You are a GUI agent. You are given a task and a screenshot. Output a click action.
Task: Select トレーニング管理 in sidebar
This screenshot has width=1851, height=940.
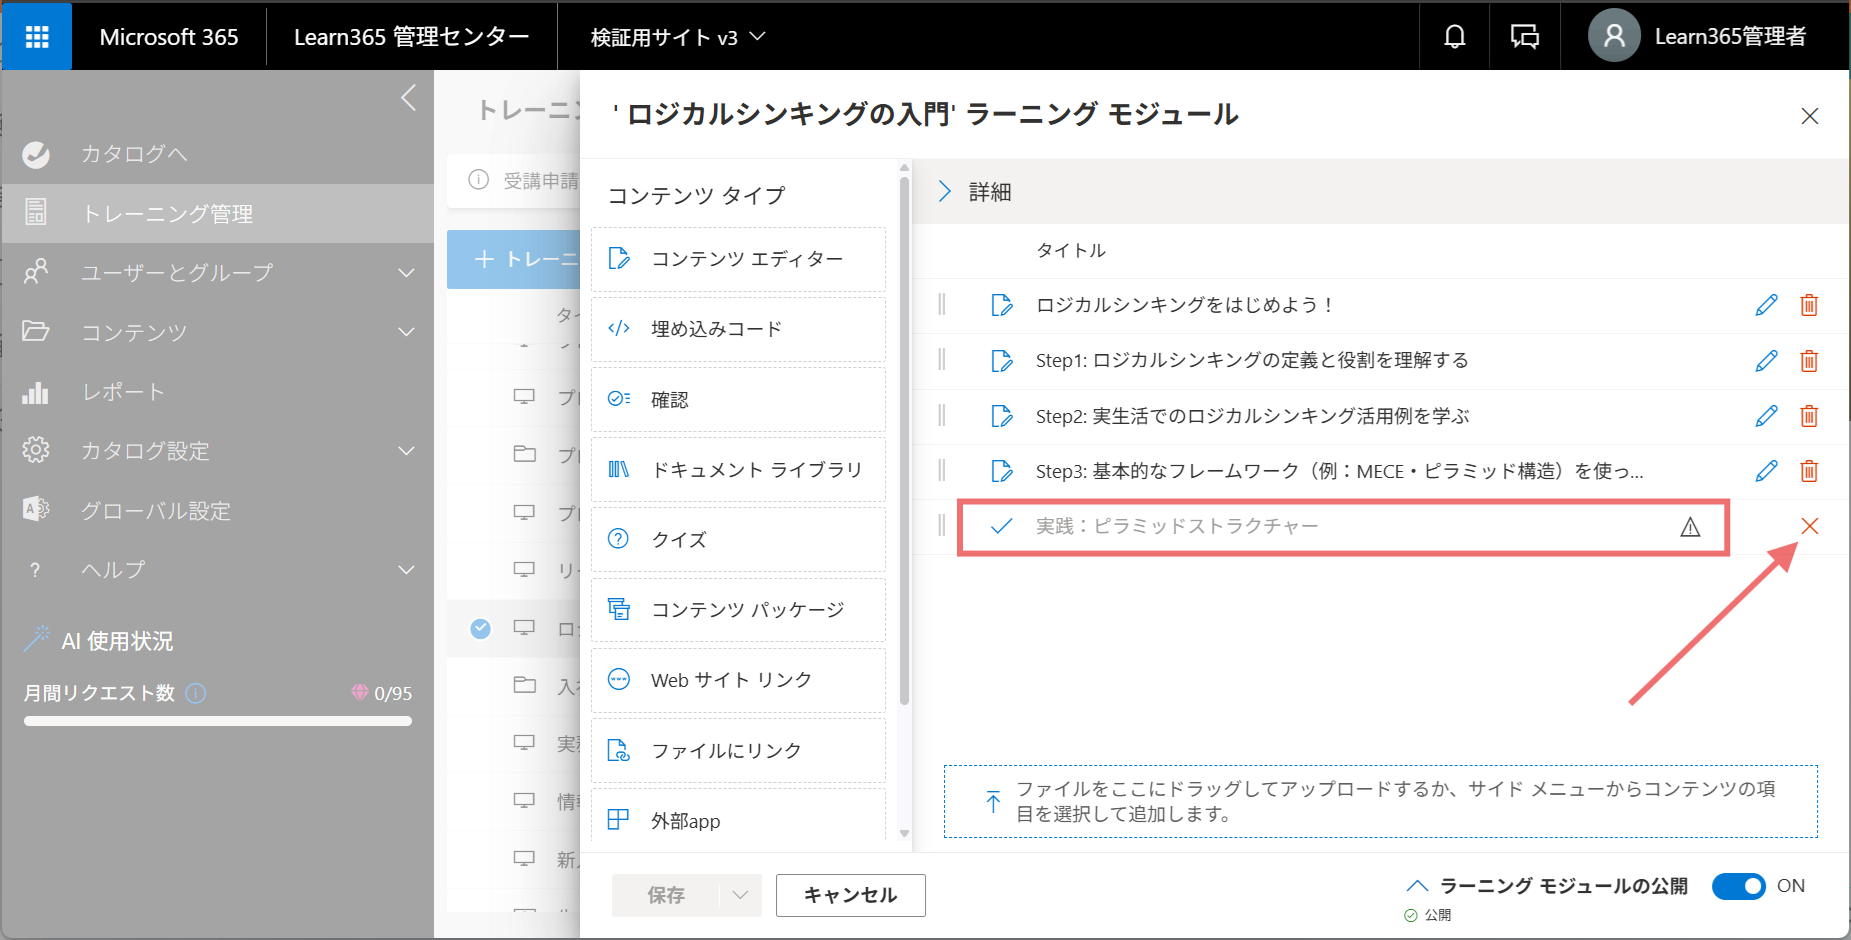pos(218,213)
